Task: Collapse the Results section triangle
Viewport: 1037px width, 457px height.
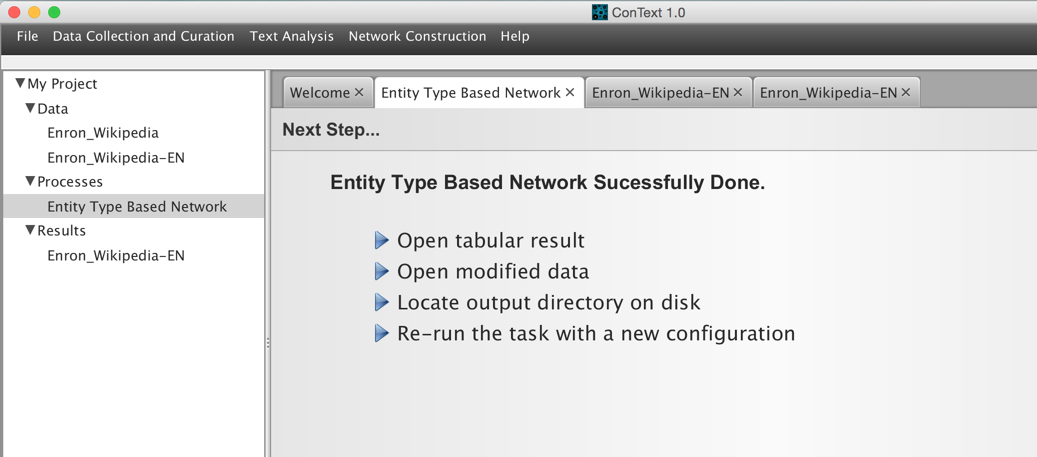Action: tap(30, 230)
